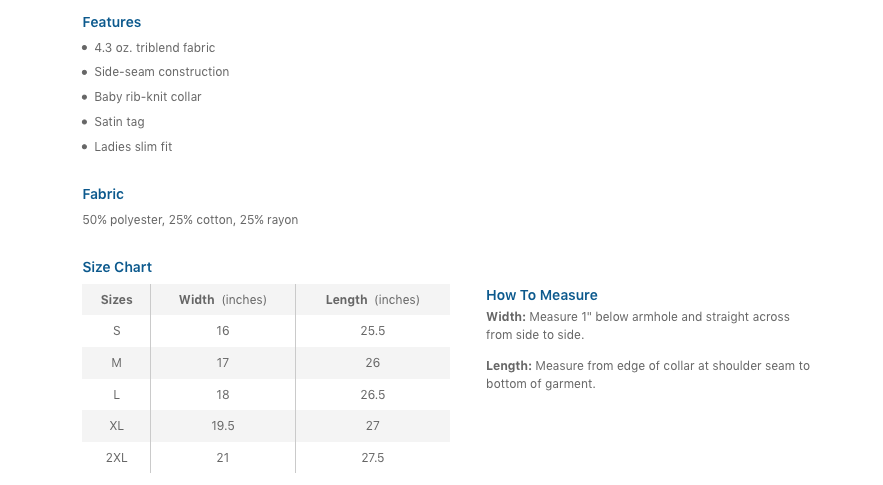
Task: Select the XL row label
Action: click(x=116, y=426)
